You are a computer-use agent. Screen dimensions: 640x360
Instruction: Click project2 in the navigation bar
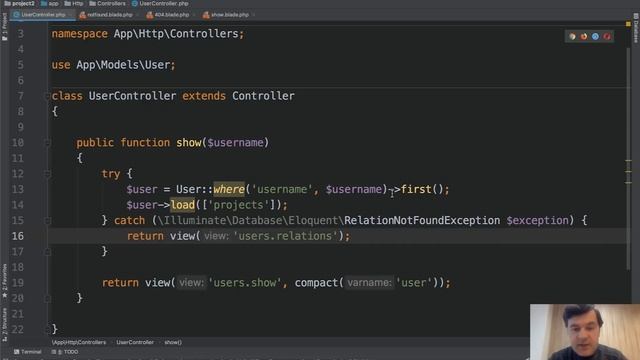[20, 3]
